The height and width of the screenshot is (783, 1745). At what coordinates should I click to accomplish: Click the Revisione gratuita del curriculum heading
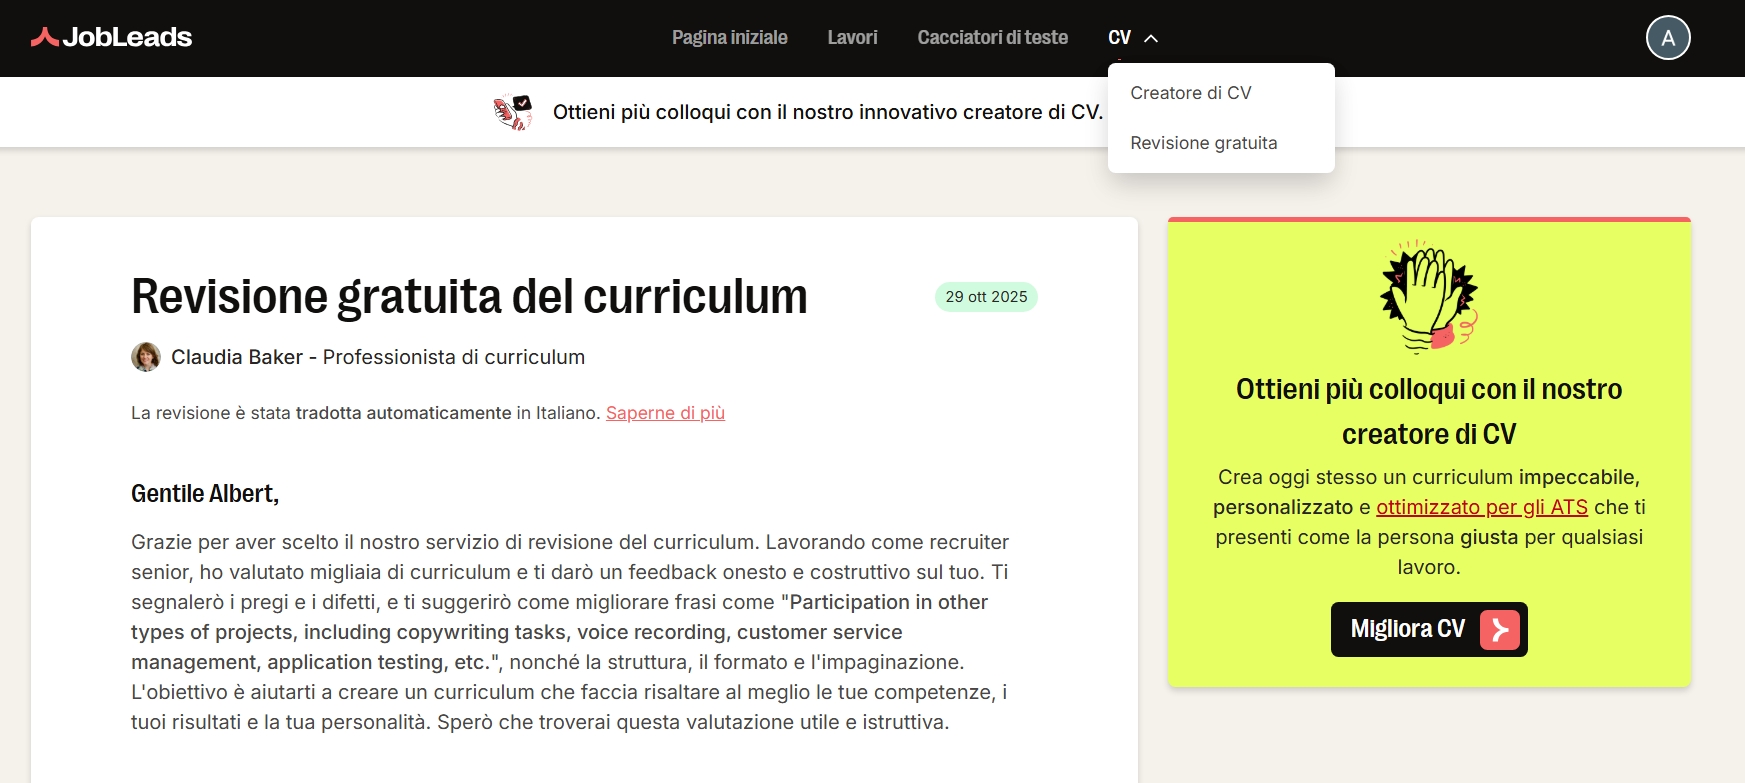(469, 297)
